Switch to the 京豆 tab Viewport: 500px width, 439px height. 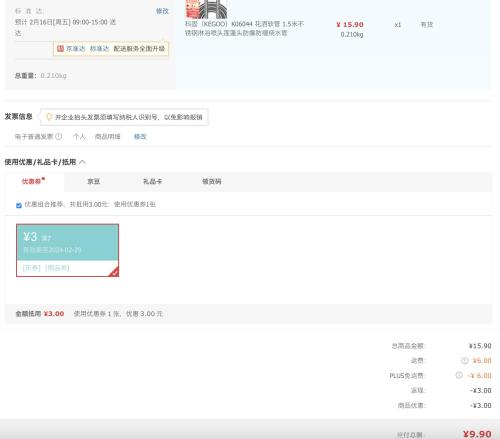94,181
